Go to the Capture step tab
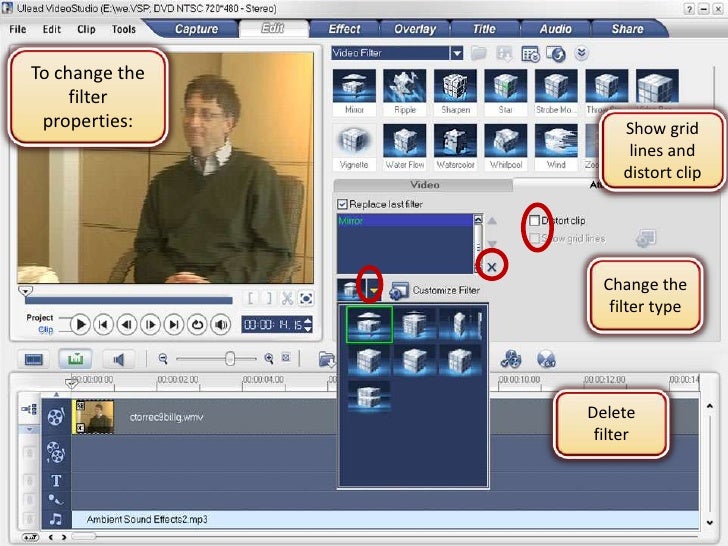The image size is (728, 546). [196, 29]
